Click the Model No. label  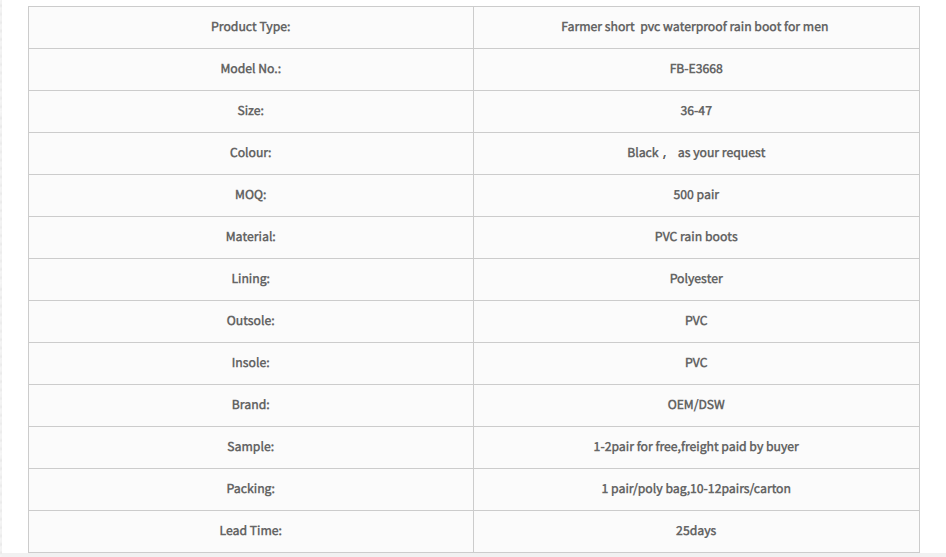[250, 69]
